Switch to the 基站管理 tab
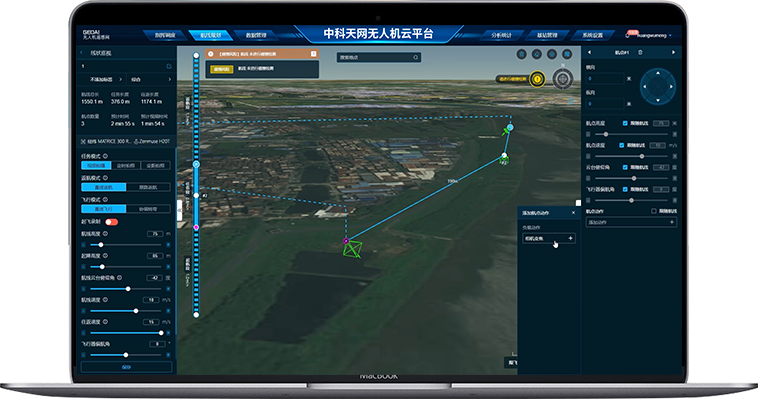Screen dimensions: 758x399 pos(547,35)
